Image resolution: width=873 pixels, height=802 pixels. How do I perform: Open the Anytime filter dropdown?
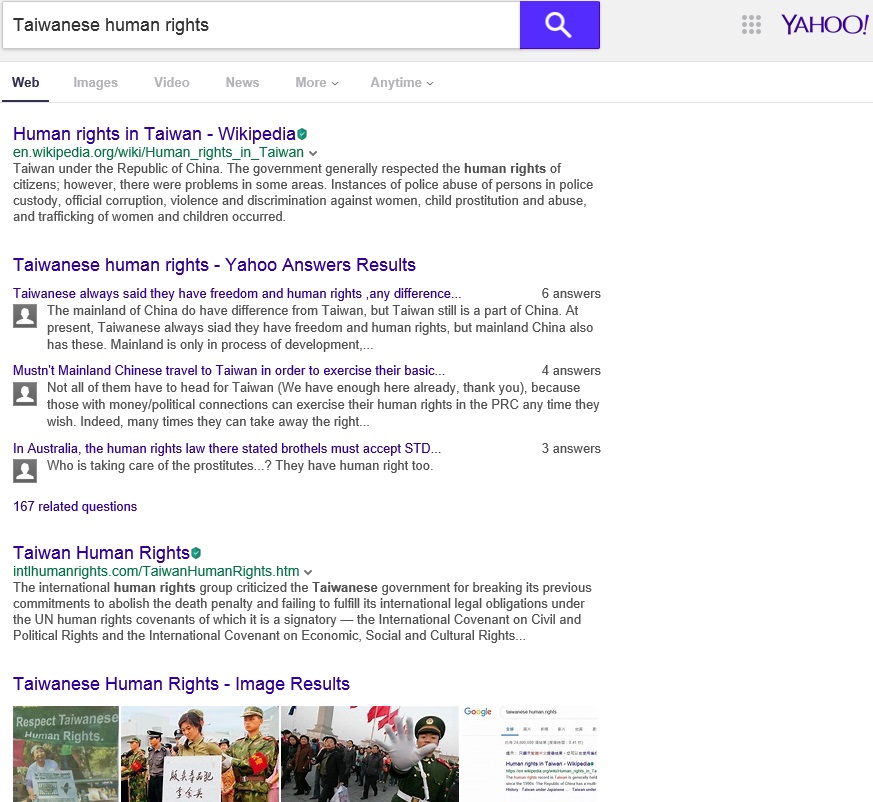[x=401, y=83]
